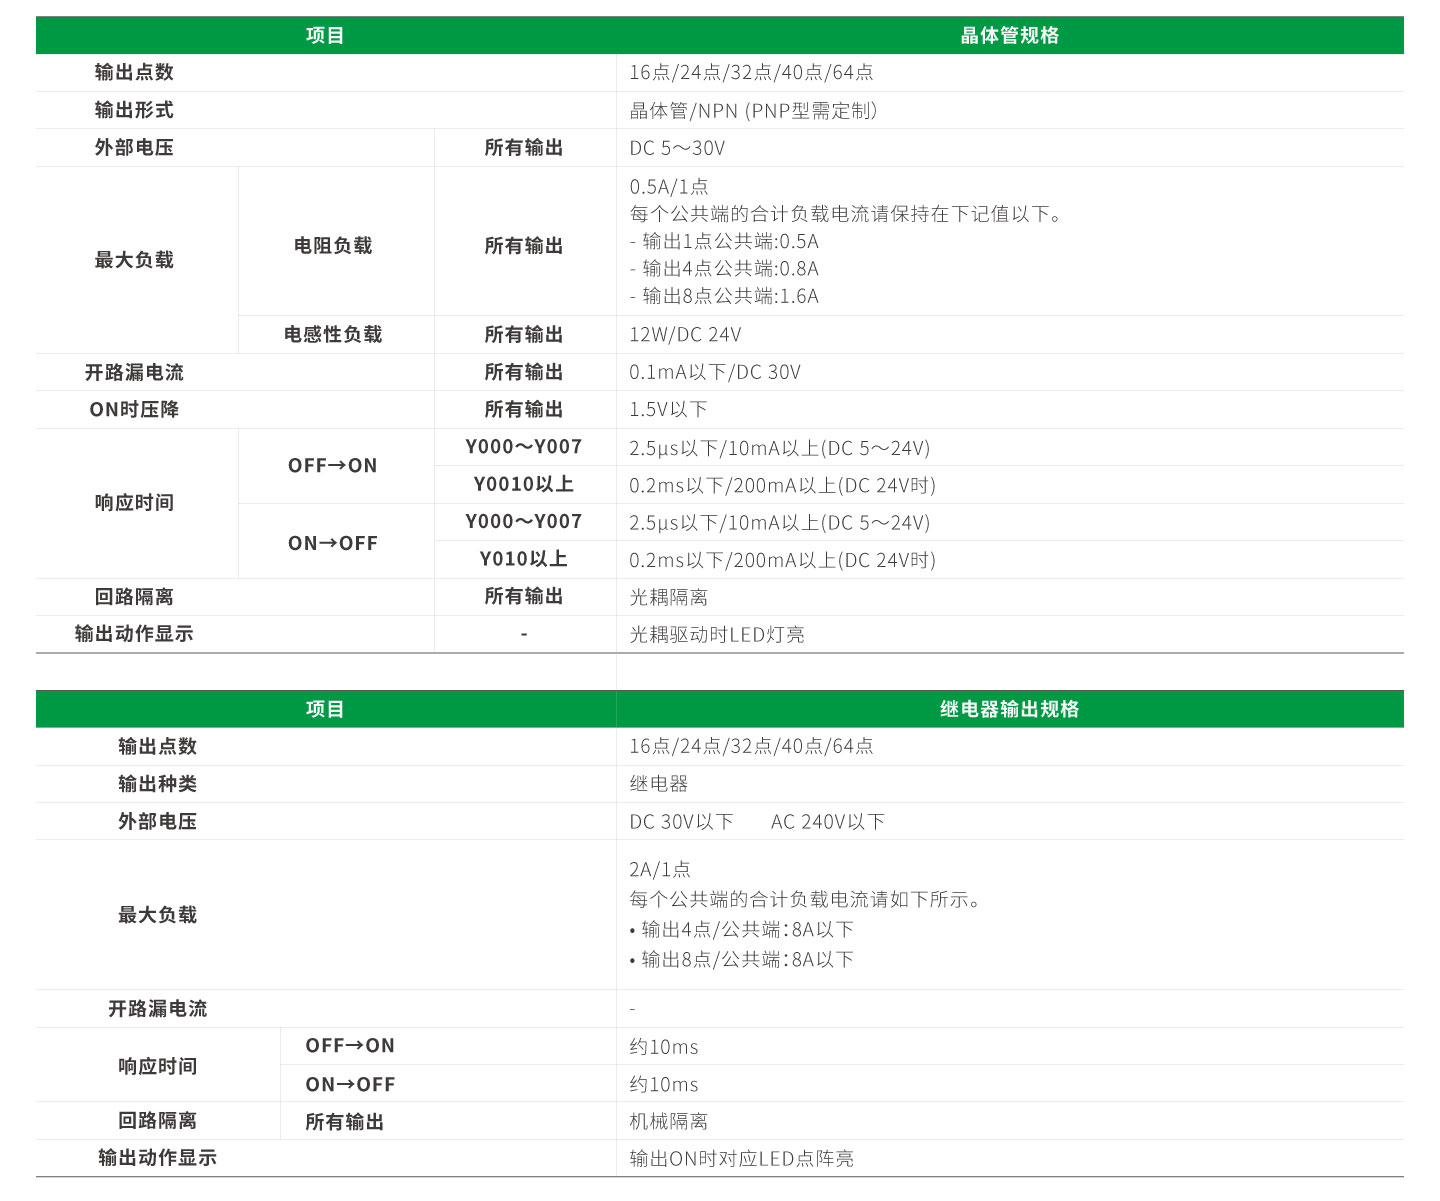This screenshot has width=1440, height=1201.
Task: Click the 继电器 value under 输出种类
Action: pyautogui.click(x=657, y=784)
